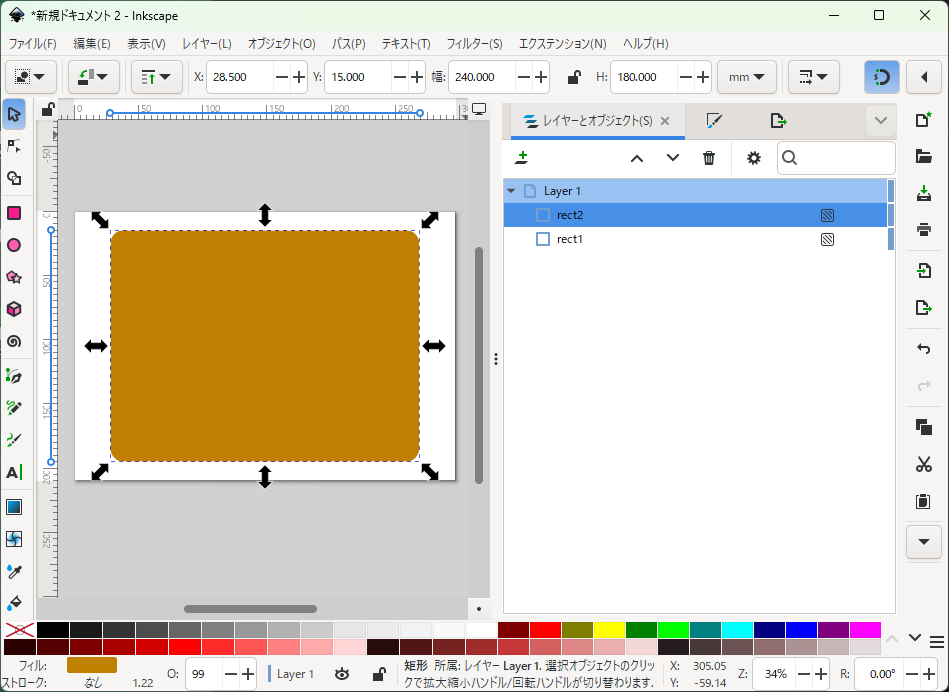Collapse the Layer 1 tree node
Viewport: 949px width, 692px height.
511,191
